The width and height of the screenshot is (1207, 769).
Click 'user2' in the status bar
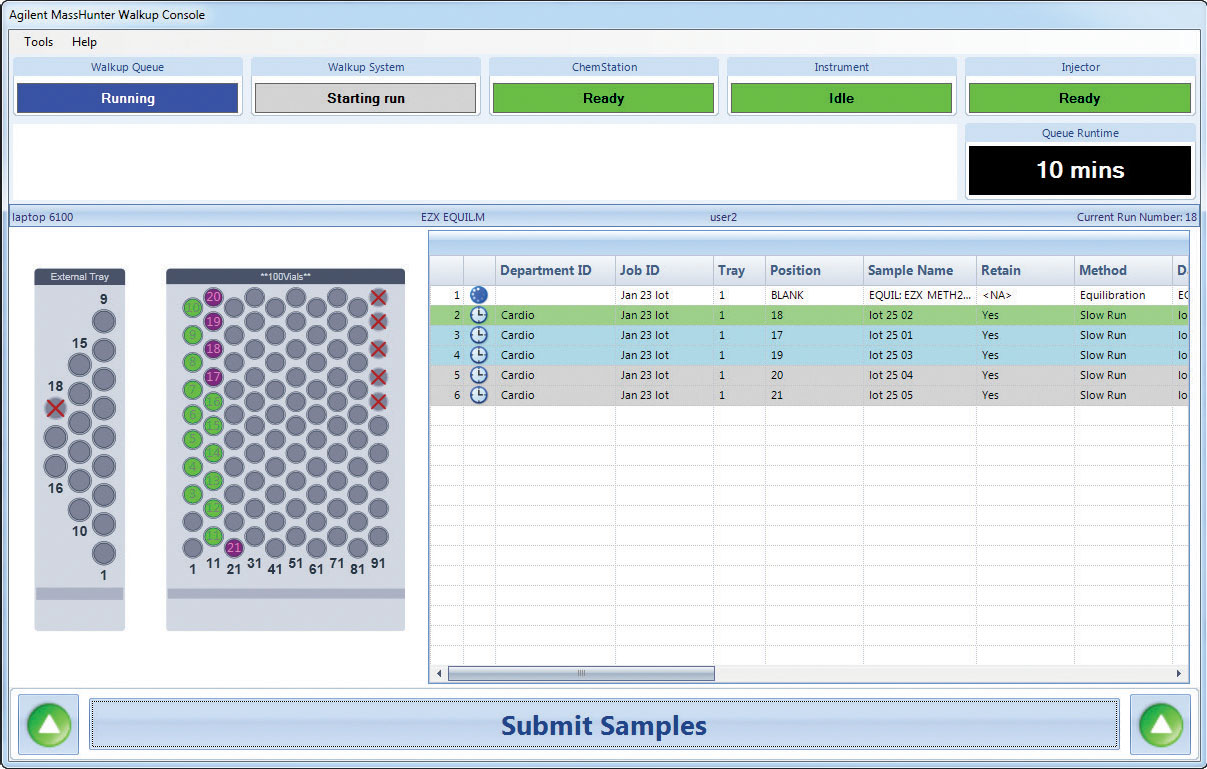[x=723, y=217]
